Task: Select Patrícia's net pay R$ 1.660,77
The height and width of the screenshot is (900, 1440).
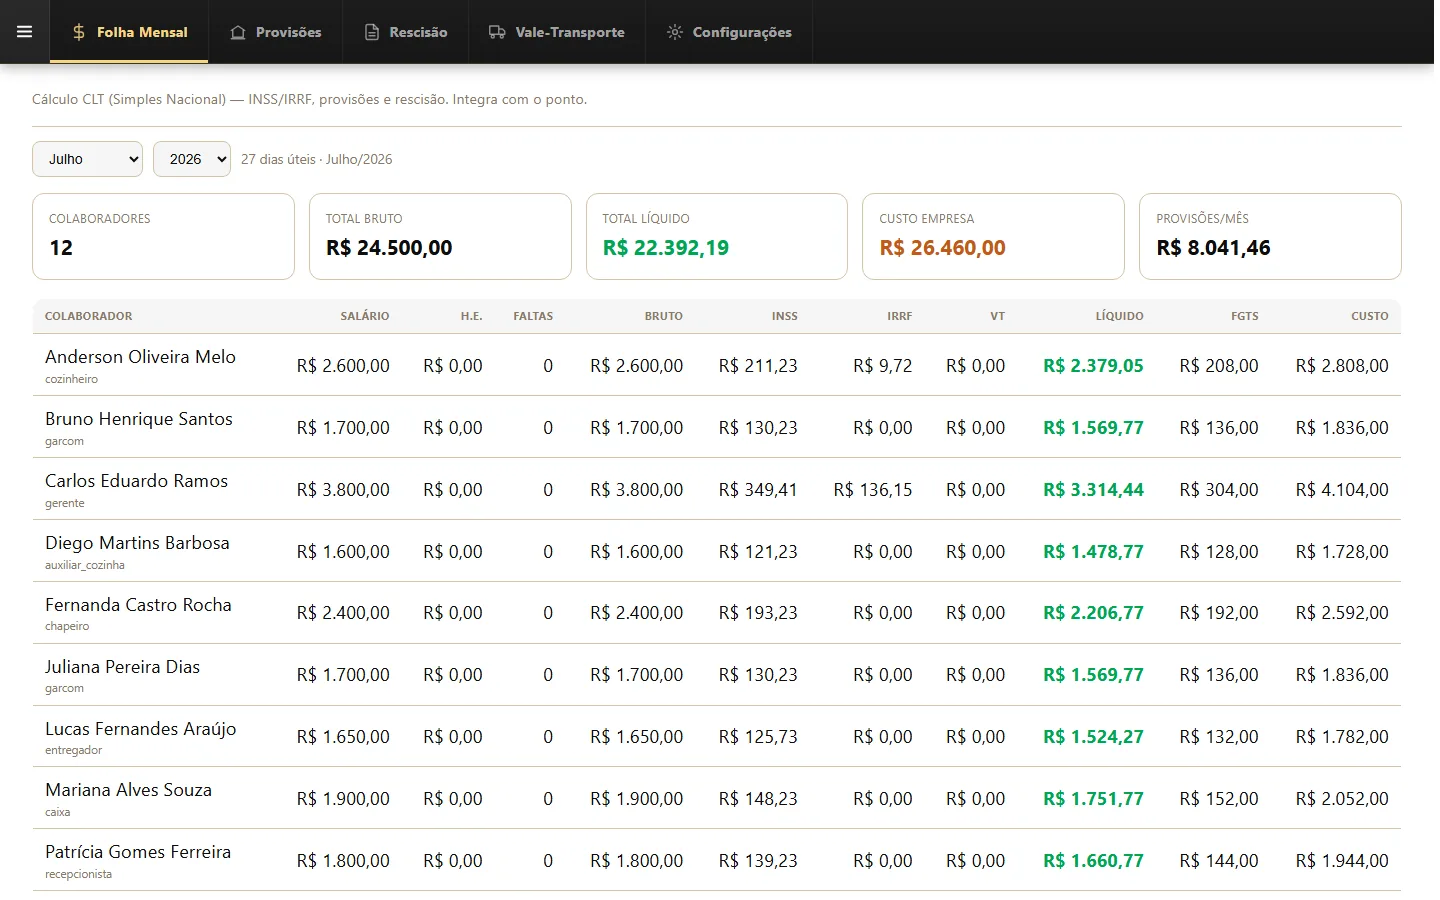Action: [x=1093, y=861]
